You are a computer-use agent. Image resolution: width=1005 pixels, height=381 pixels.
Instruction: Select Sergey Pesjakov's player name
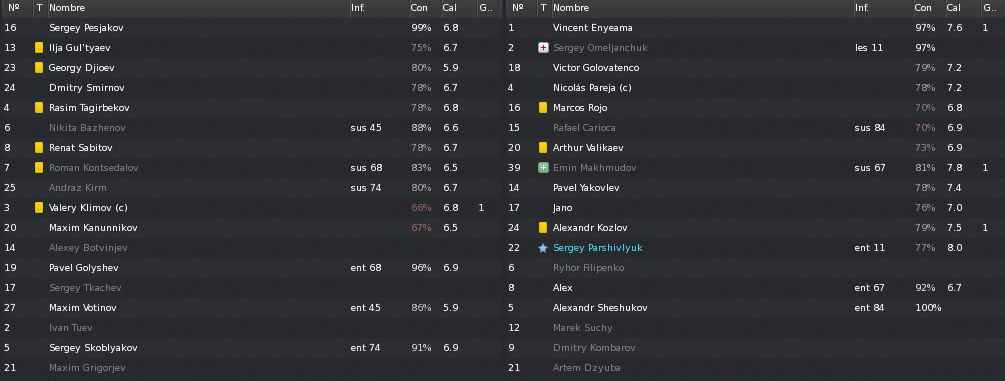click(86, 28)
